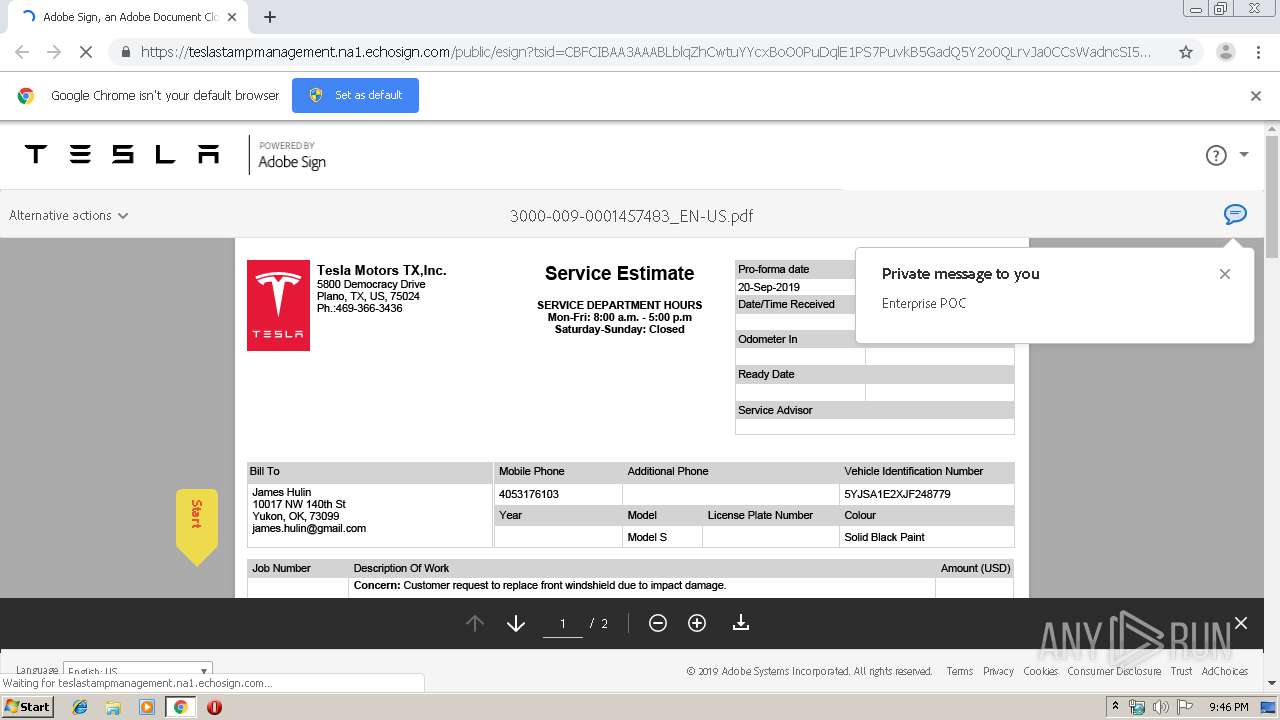Open the volume speaker tray icon
Image resolution: width=1280 pixels, height=720 pixels.
click(x=1160, y=707)
